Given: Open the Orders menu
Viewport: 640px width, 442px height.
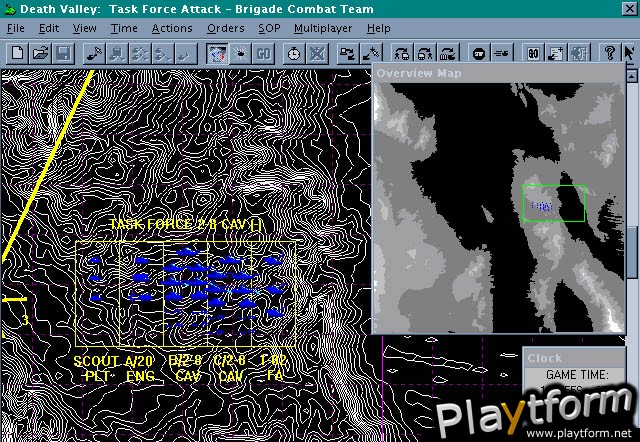Looking at the screenshot, I should 226,28.
